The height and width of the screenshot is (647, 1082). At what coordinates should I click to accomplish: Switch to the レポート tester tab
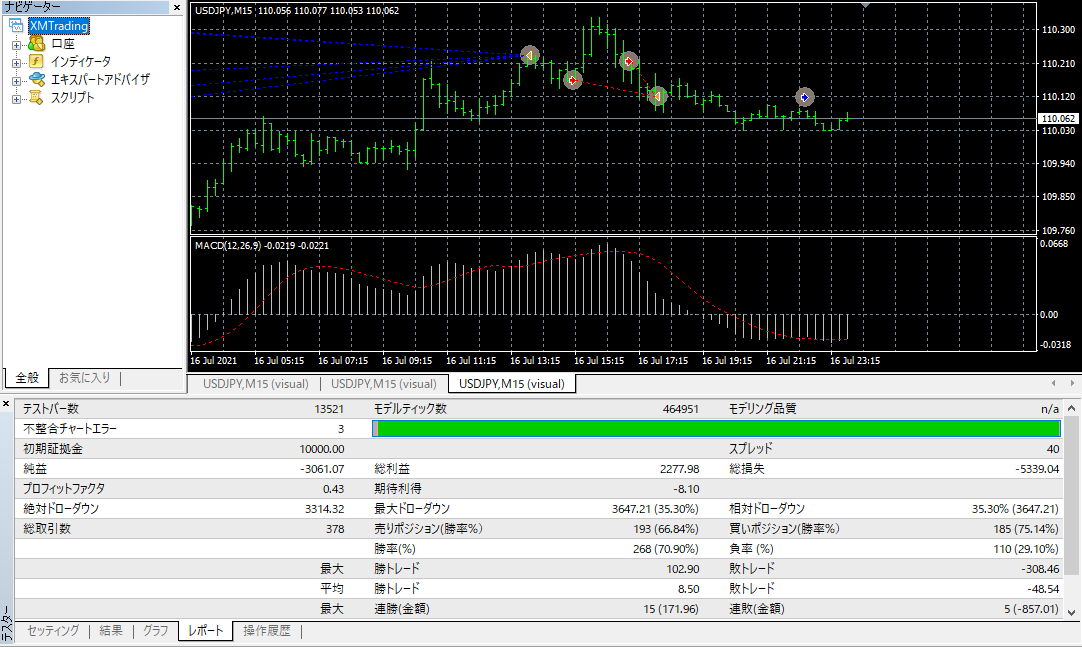click(x=206, y=630)
